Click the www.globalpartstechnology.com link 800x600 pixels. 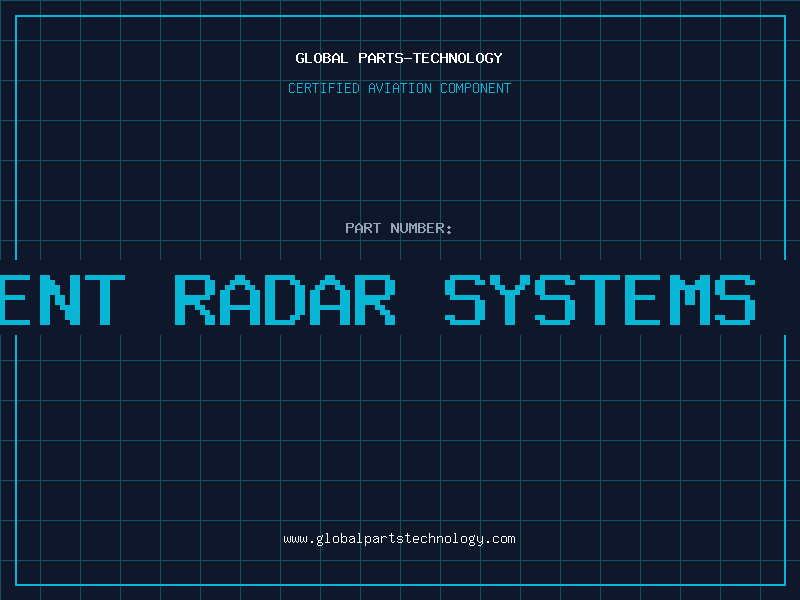click(x=399, y=539)
